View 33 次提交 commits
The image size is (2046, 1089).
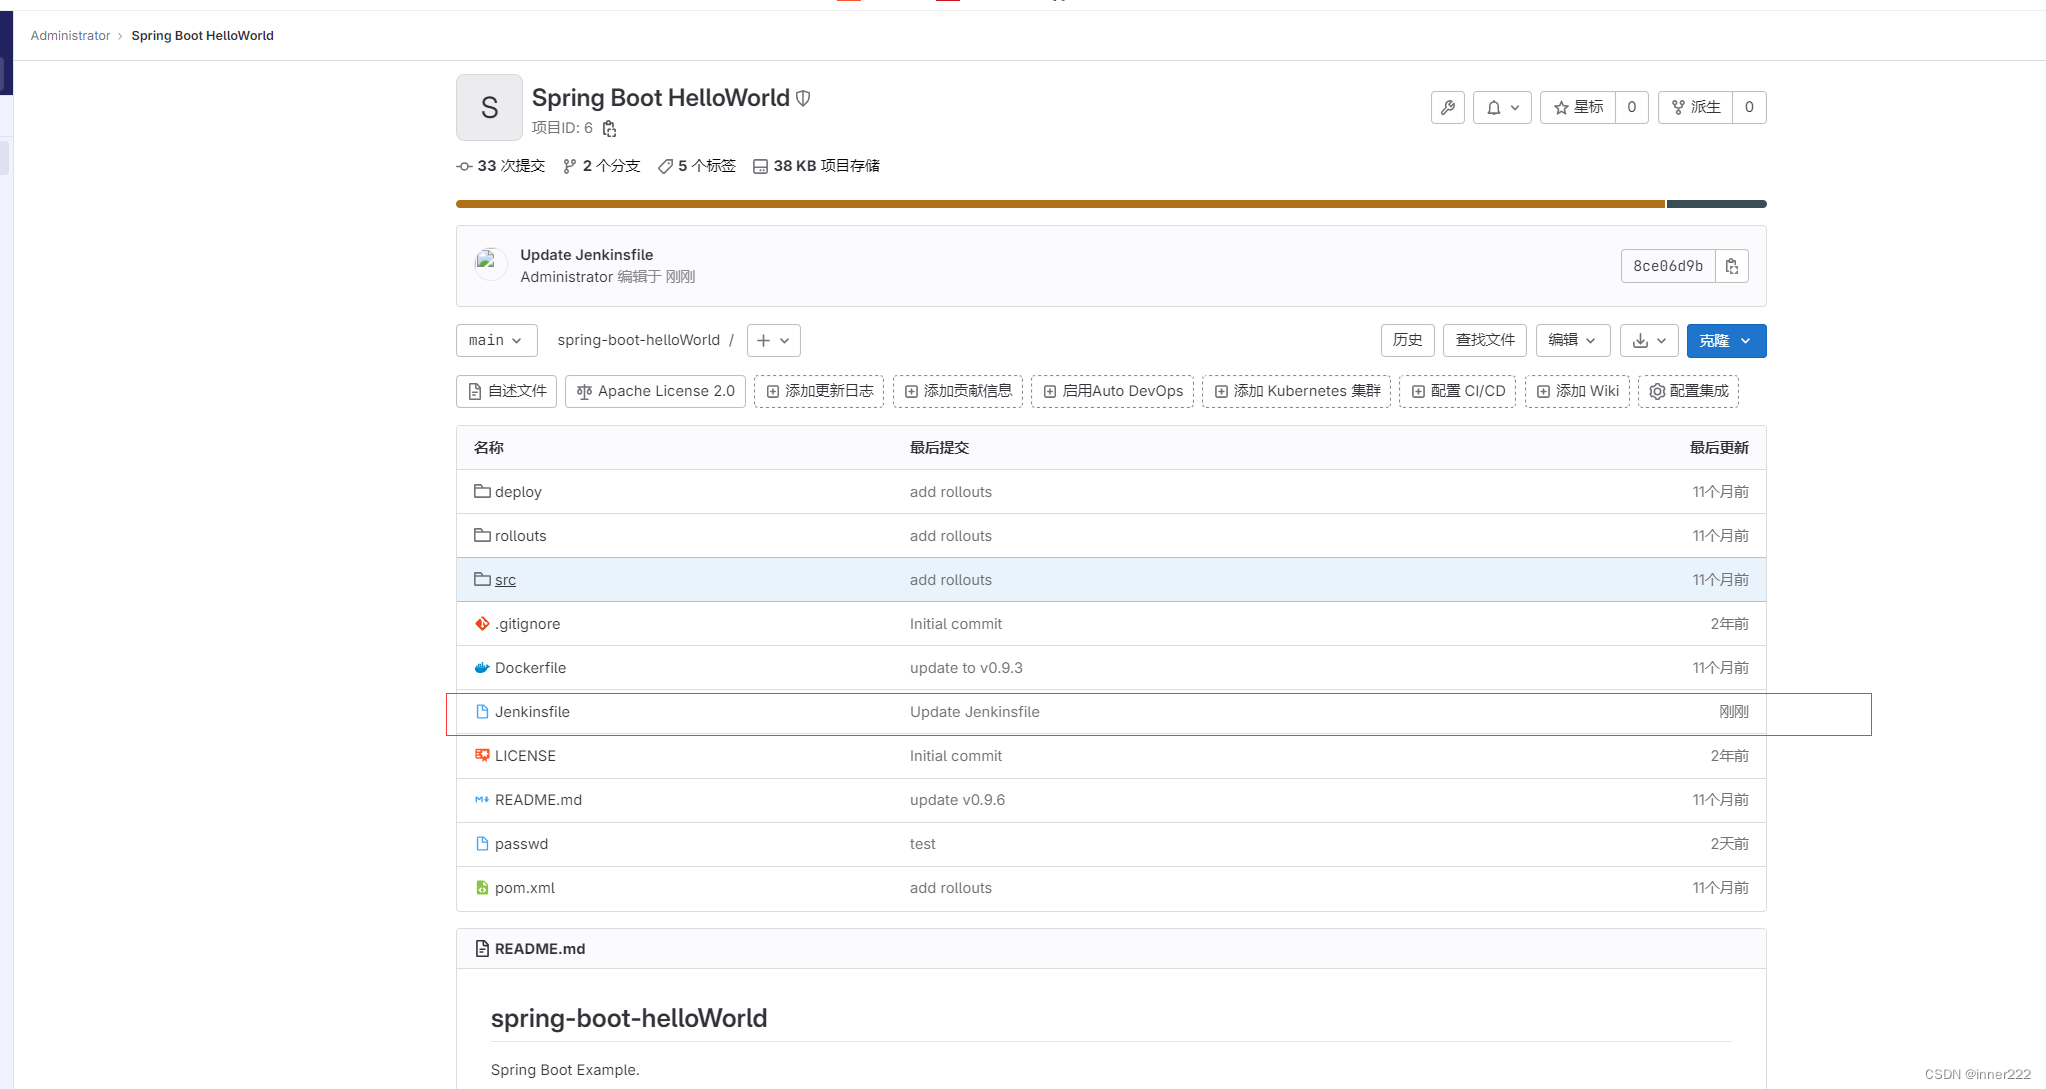coord(501,166)
